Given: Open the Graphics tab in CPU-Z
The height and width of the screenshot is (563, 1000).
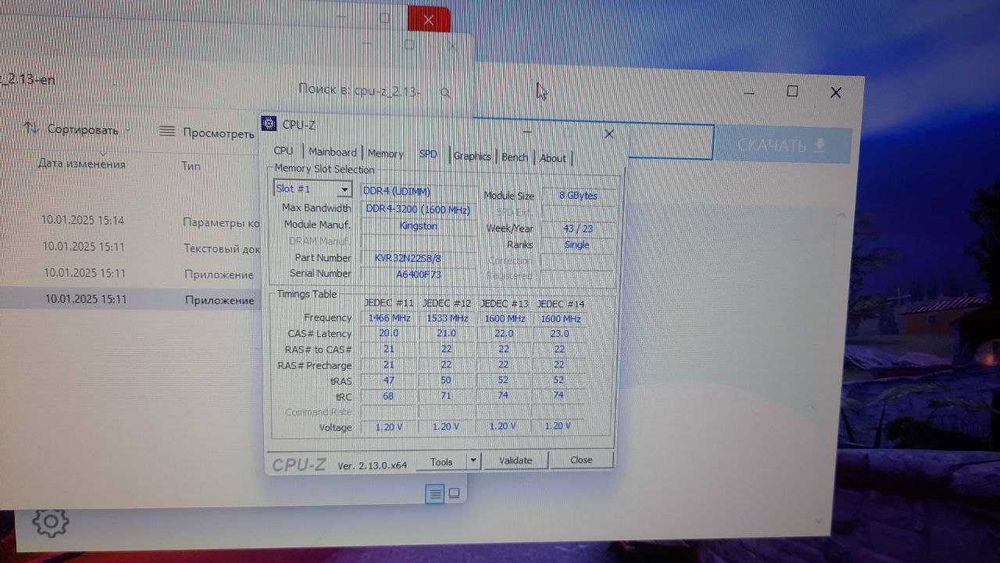Looking at the screenshot, I should (x=472, y=156).
